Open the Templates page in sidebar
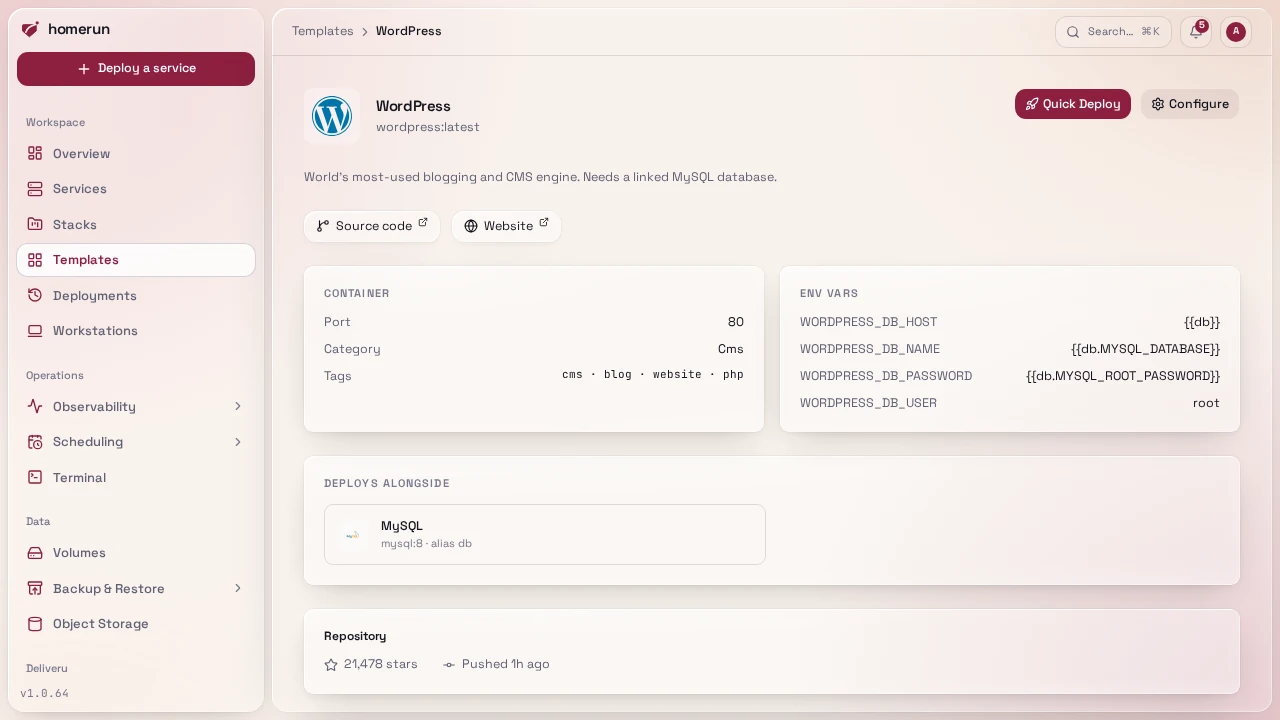Image resolution: width=1280 pixels, height=720 pixels. tap(136, 260)
